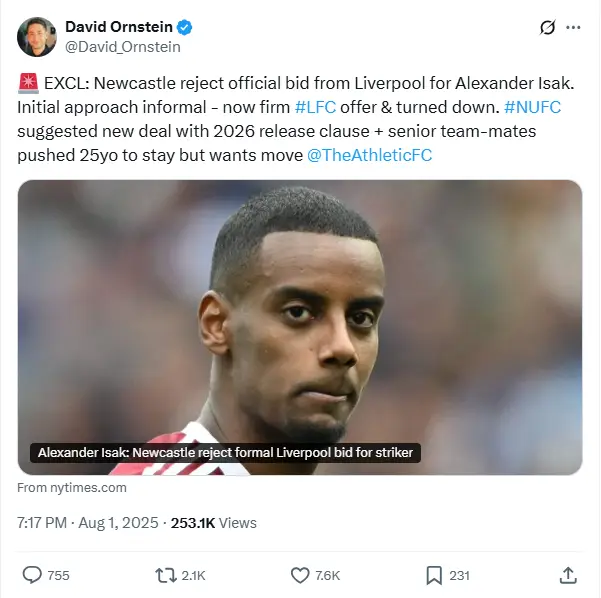Viewport: 601px width, 598px height.
Task: Bookmark the post with bookmark icon
Action: [434, 575]
